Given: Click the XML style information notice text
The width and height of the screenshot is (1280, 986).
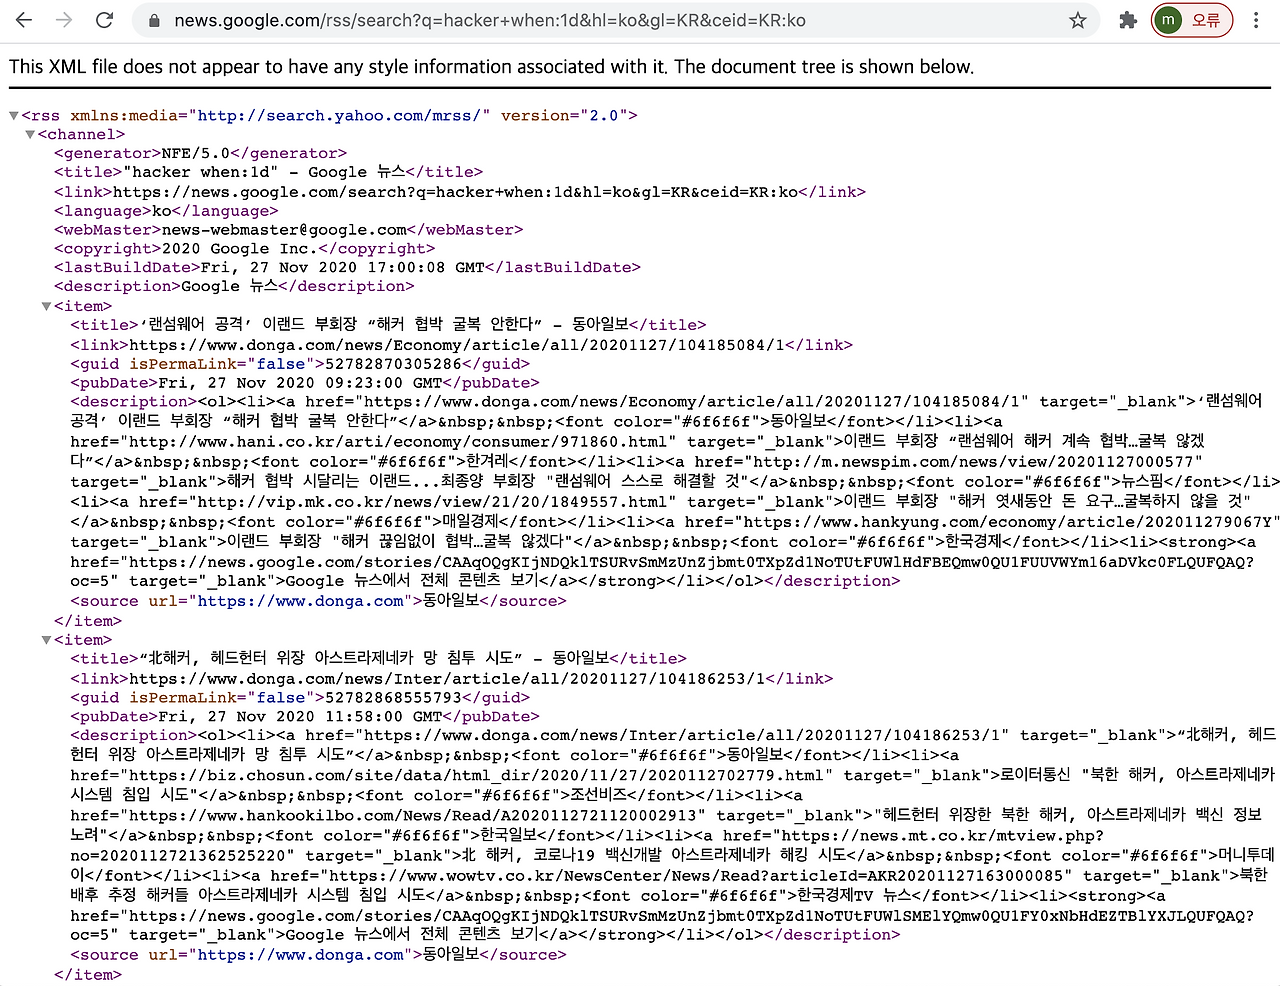Looking at the screenshot, I should coord(491,67).
